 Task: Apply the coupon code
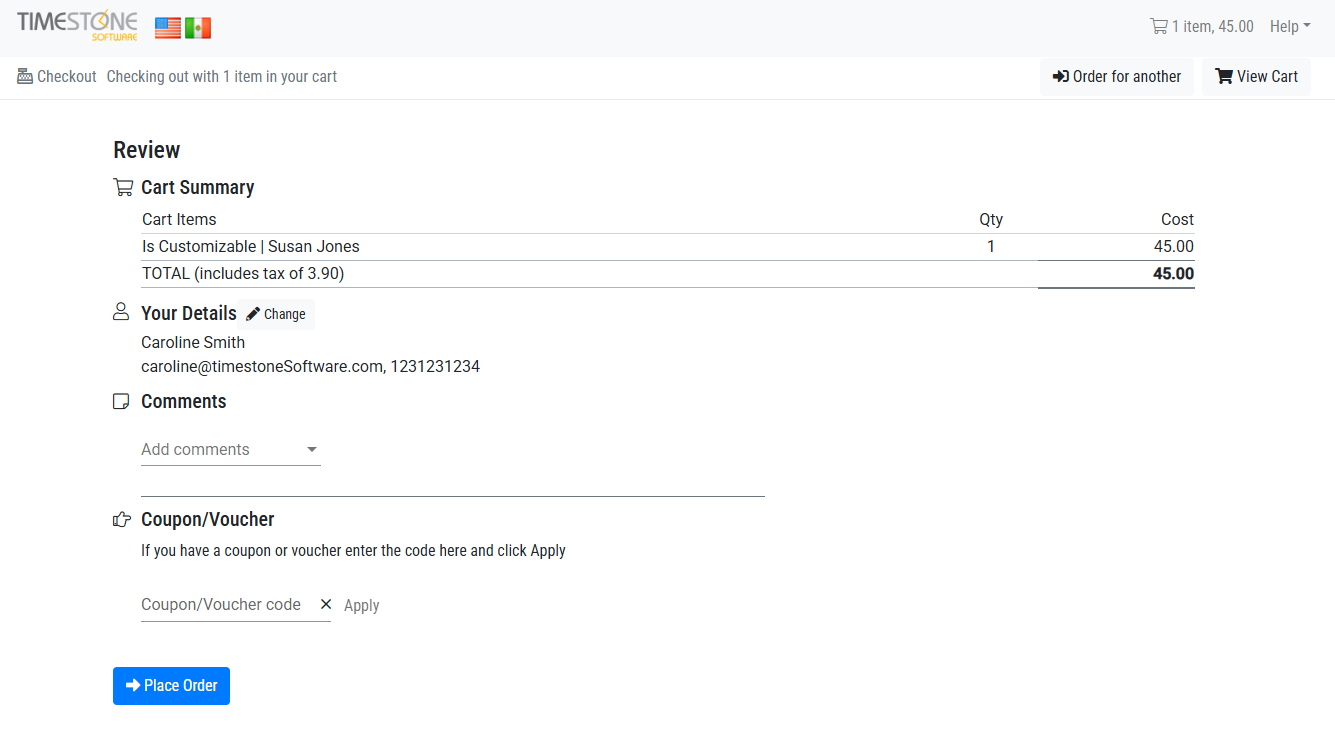(362, 605)
